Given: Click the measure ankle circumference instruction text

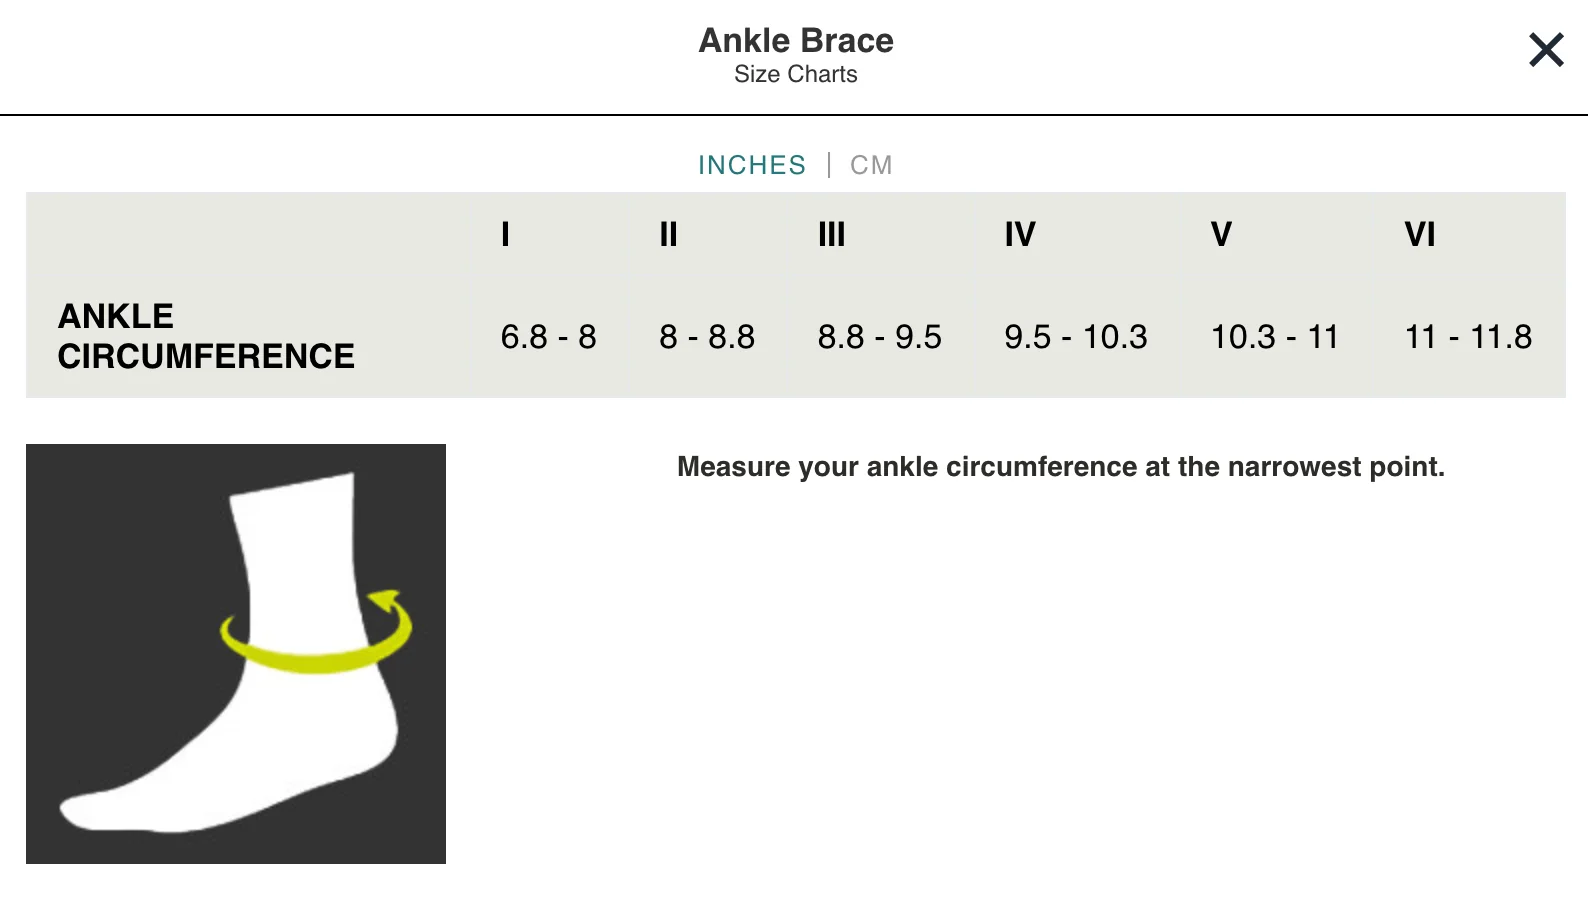Looking at the screenshot, I should click(x=1061, y=467).
